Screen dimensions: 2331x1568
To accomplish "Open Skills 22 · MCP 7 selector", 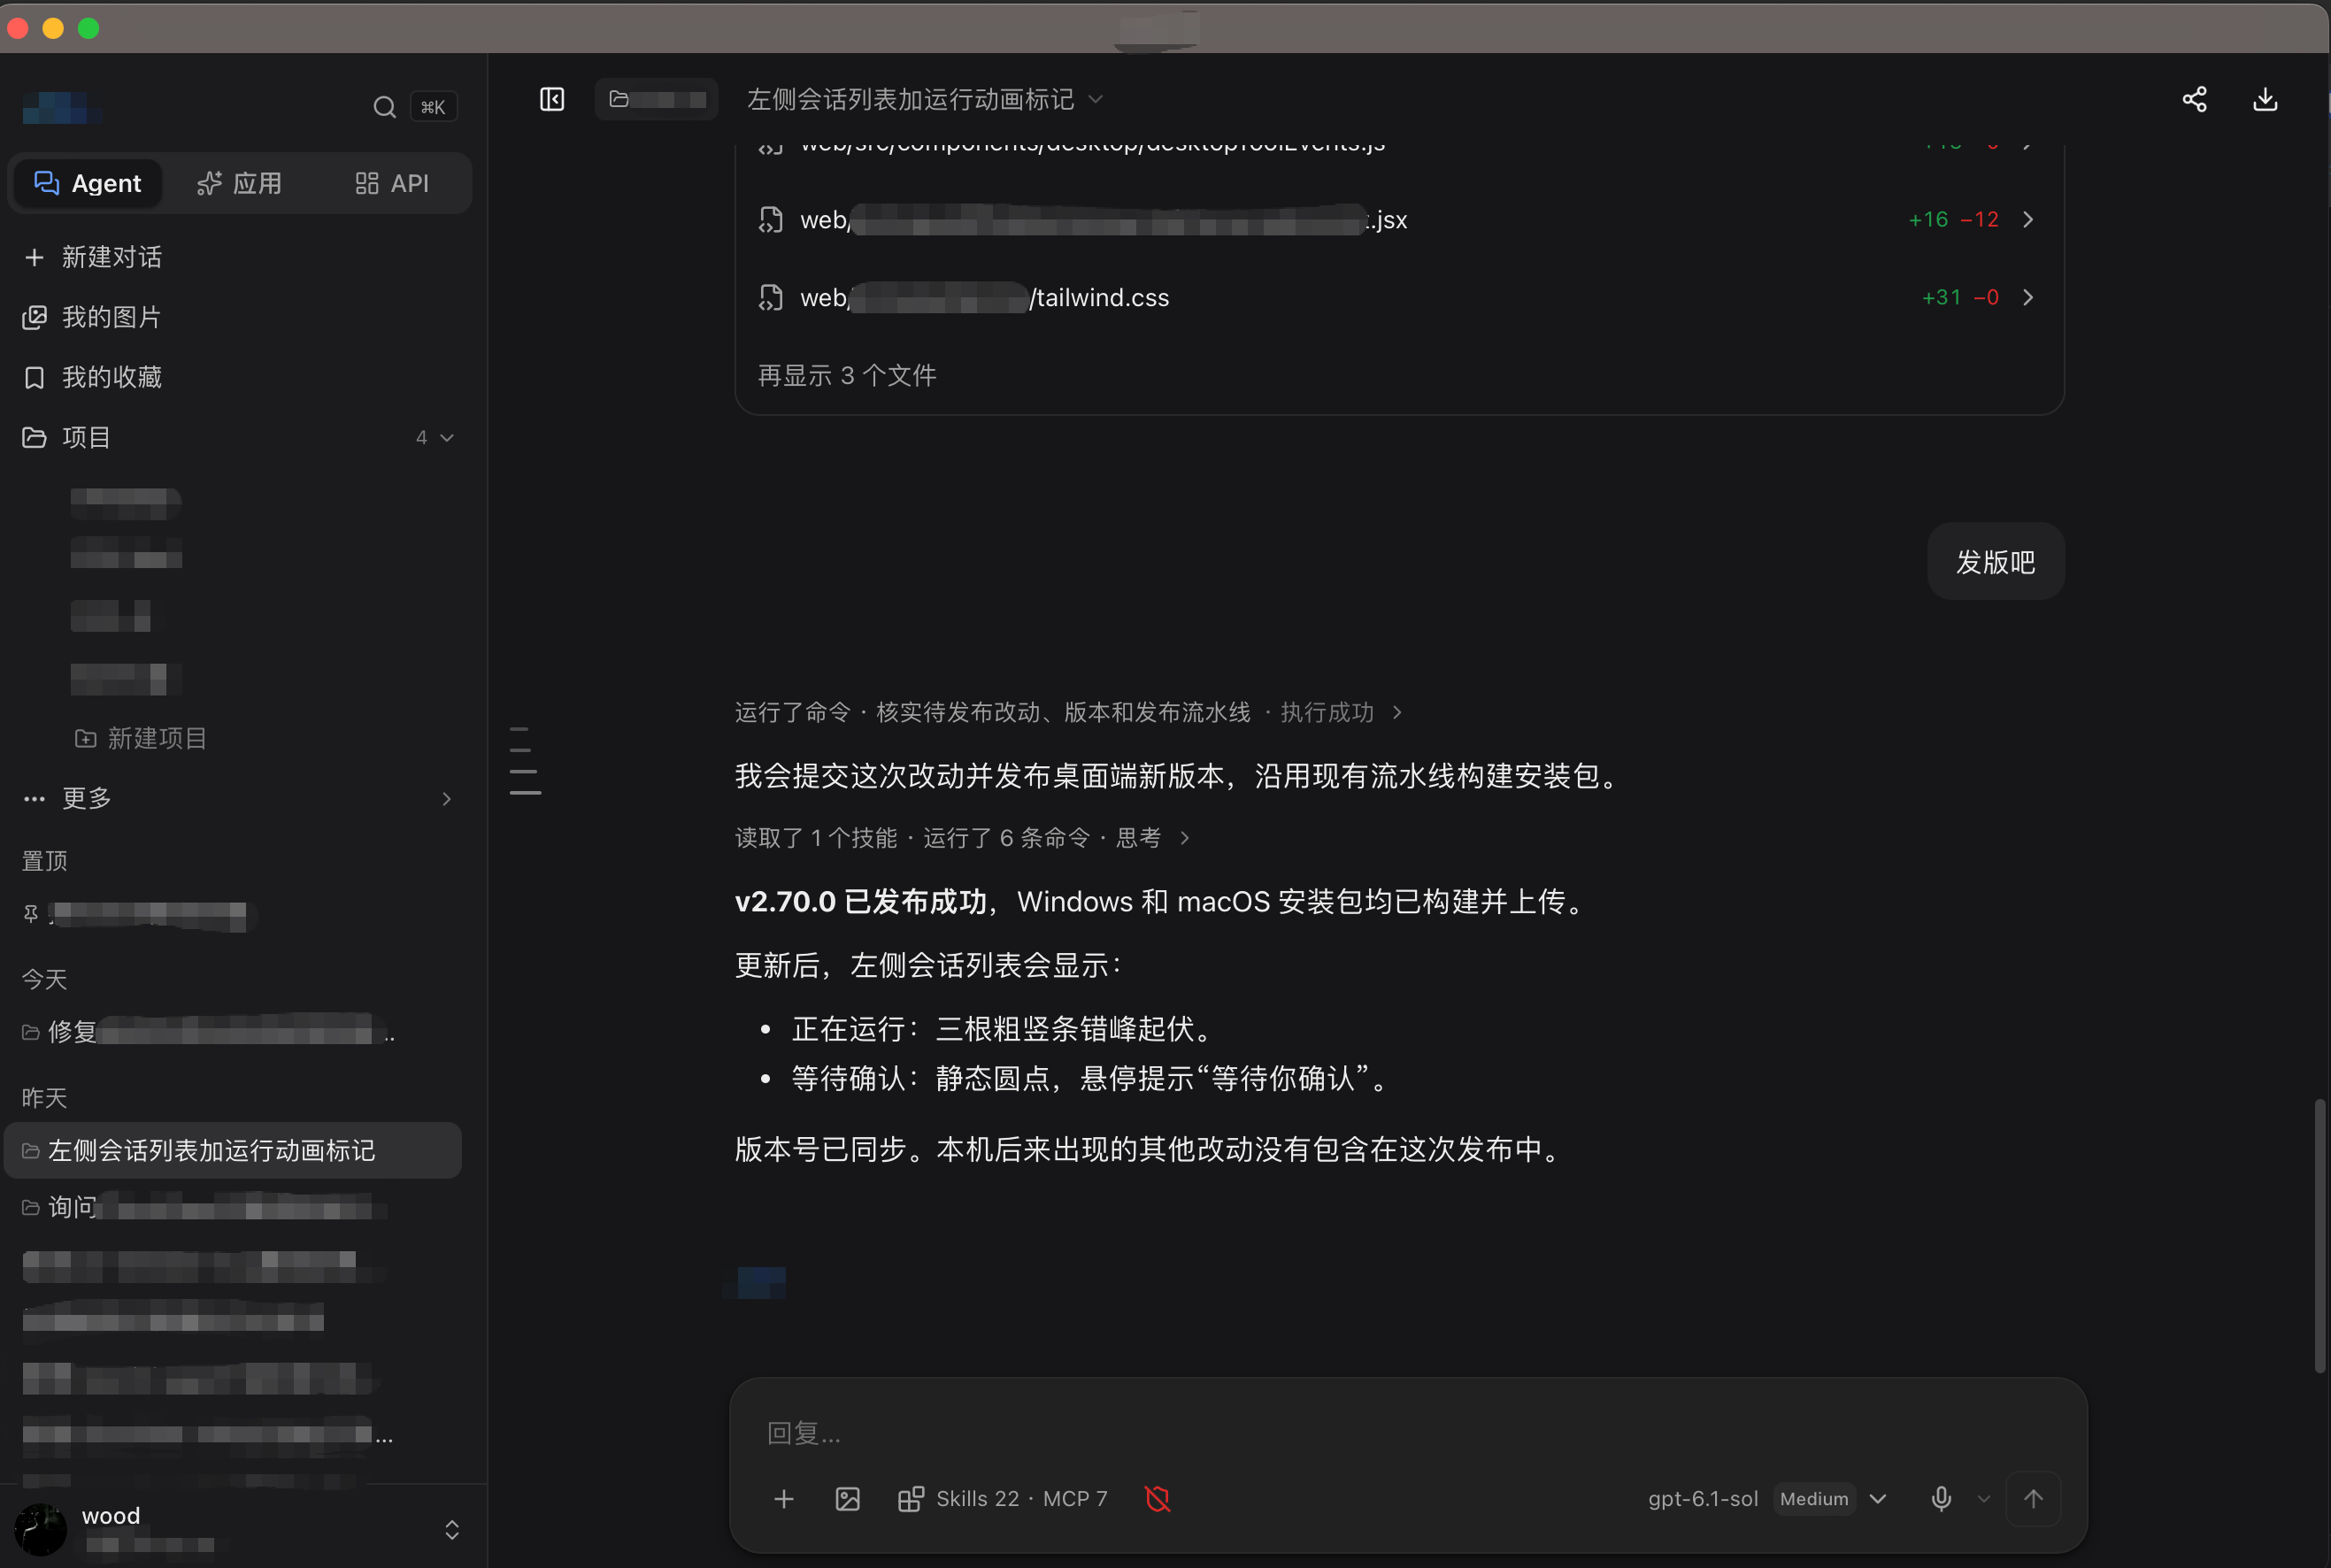I will [x=1002, y=1498].
